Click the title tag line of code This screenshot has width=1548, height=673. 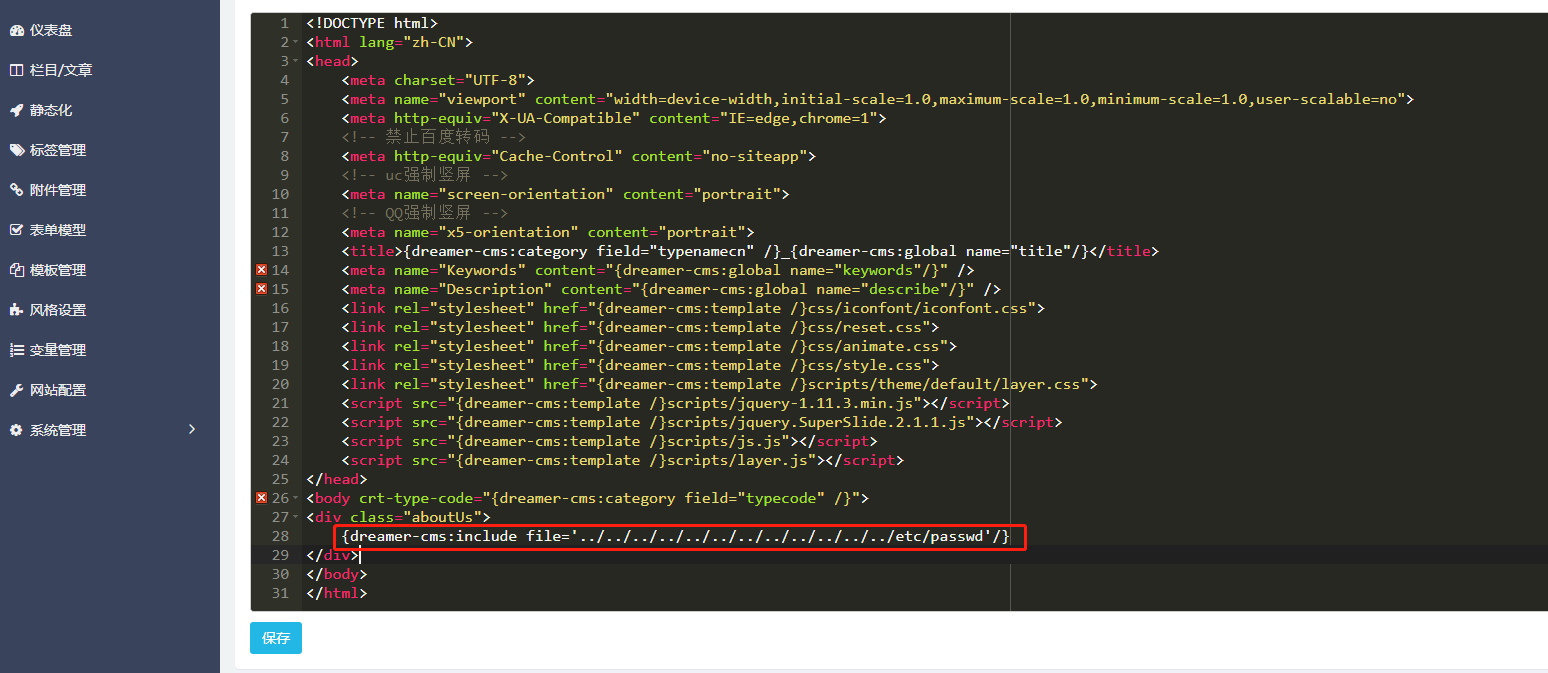pos(750,251)
